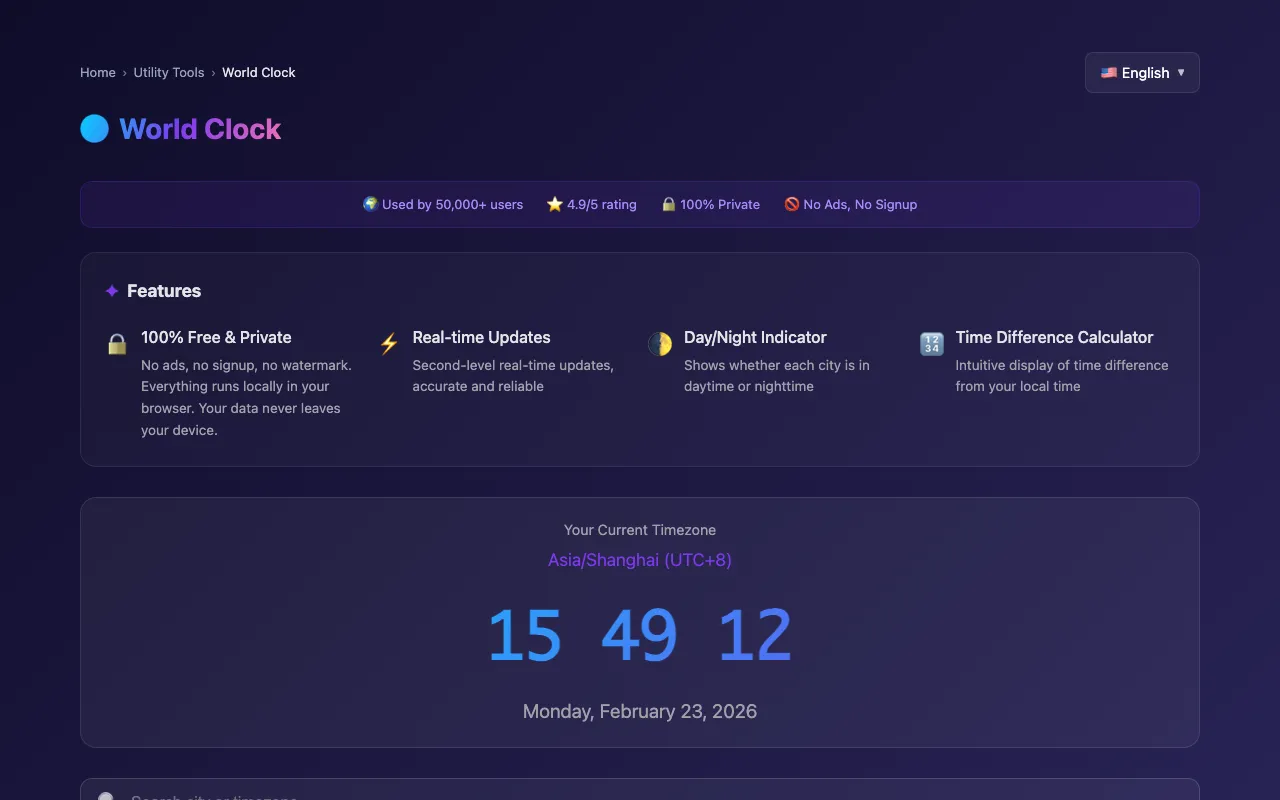Click the 100% Free & Private feature title
Viewport: 1280px width, 800px height.
(x=216, y=337)
